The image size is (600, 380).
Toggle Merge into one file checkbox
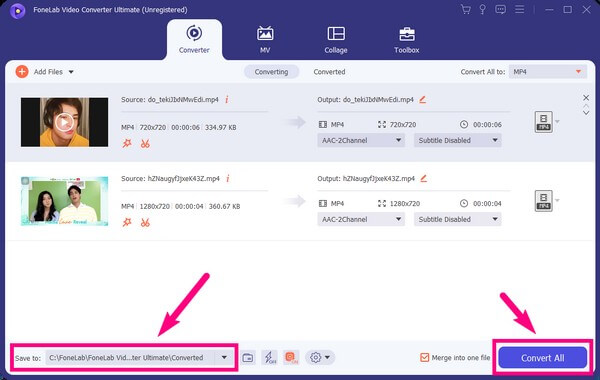[424, 358]
